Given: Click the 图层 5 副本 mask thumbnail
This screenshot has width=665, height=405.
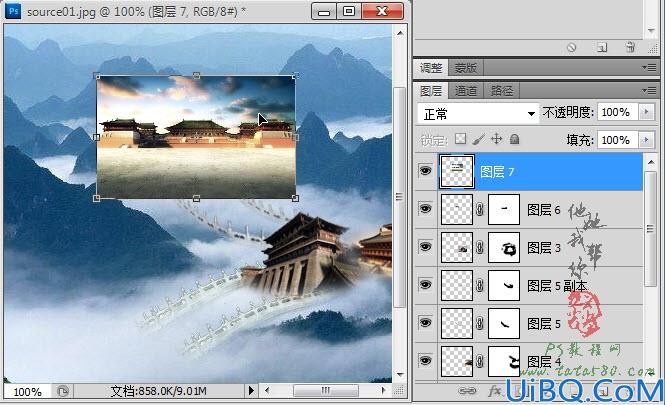Looking at the screenshot, I should coord(504,285).
